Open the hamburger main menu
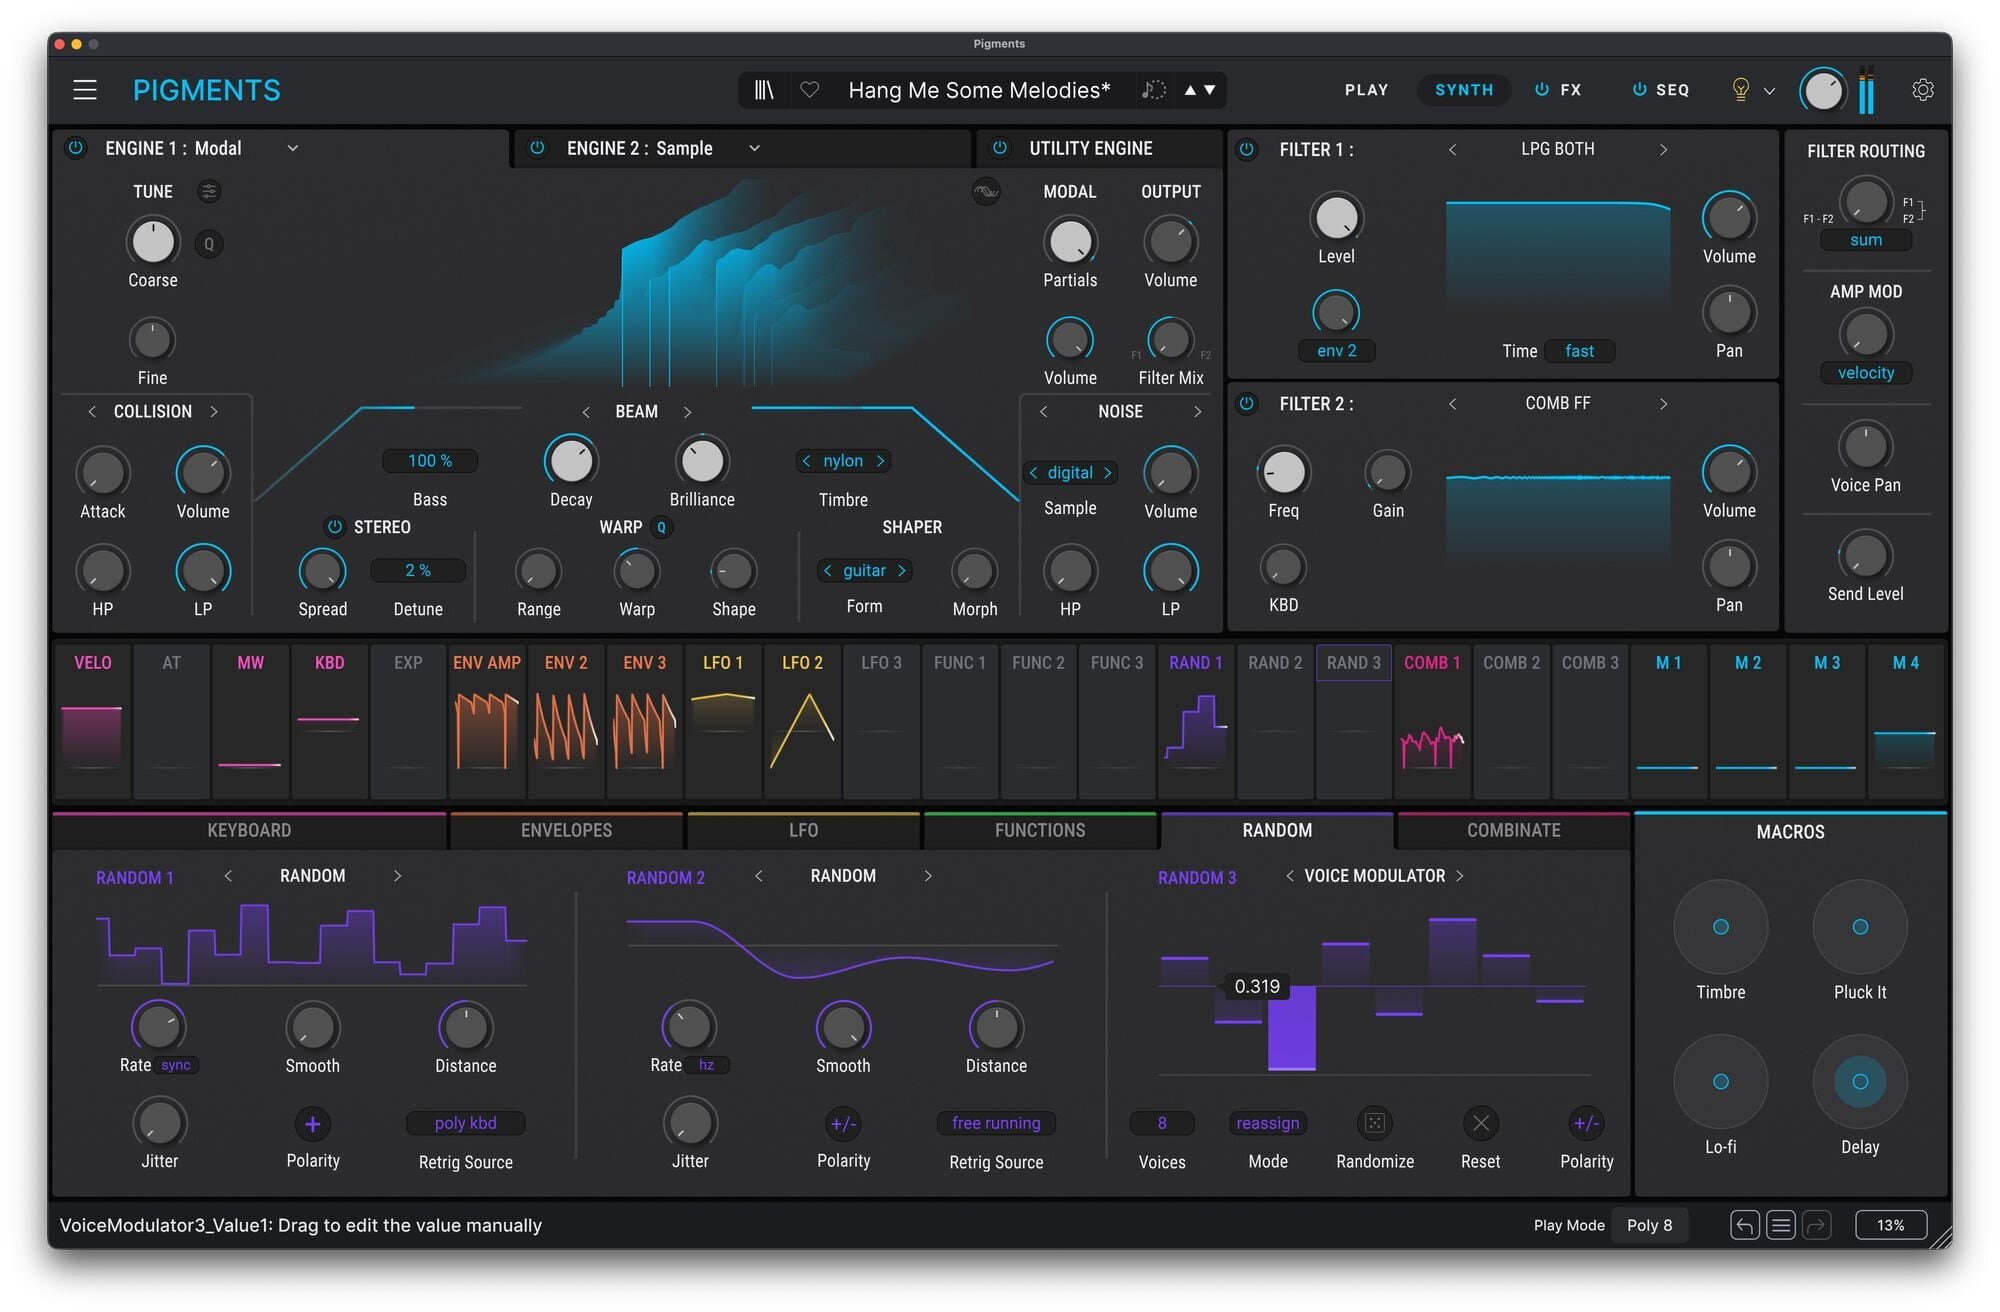 point(85,90)
